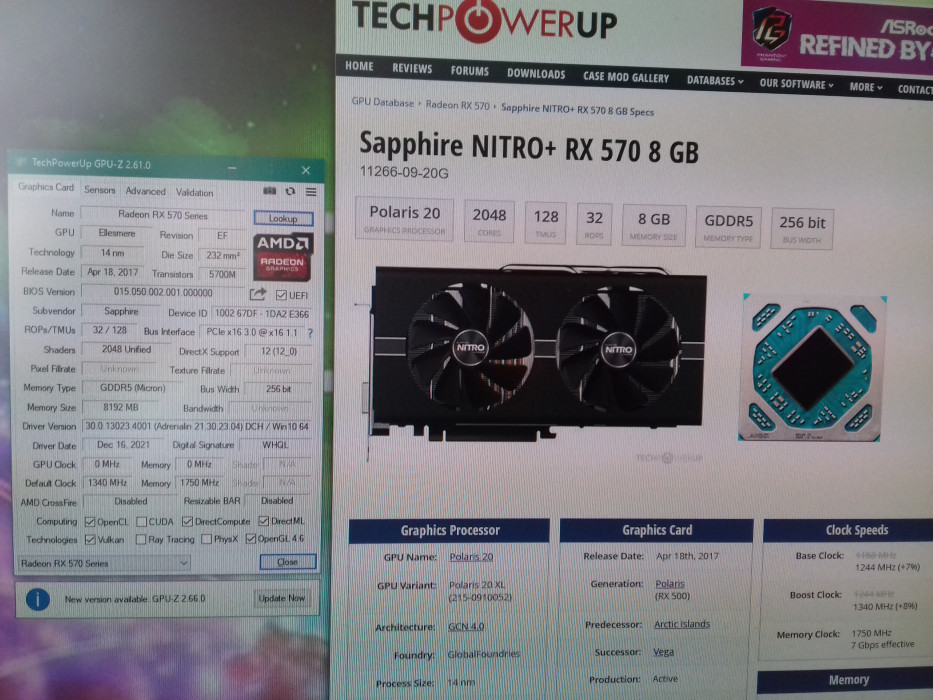
Task: Click the Memory Size field showing 8192 MB
Action: pos(121,407)
